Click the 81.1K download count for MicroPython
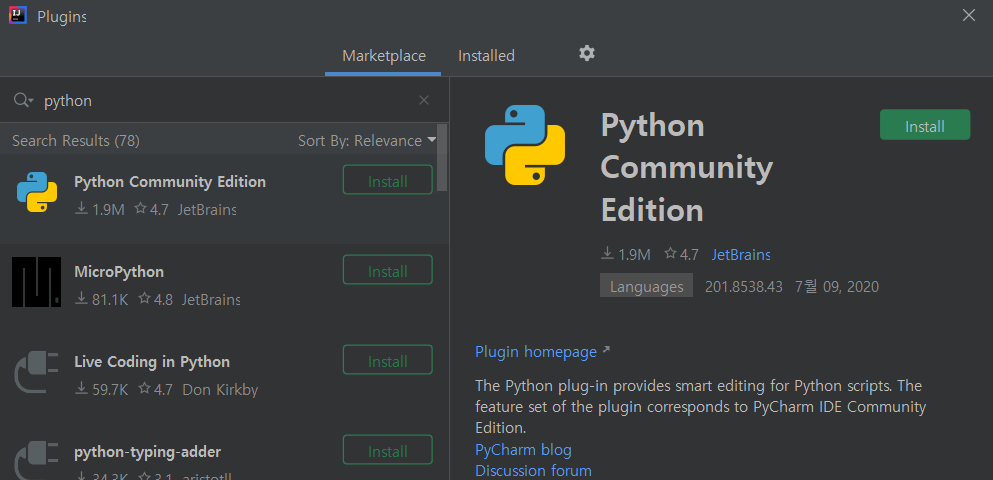 coord(101,299)
